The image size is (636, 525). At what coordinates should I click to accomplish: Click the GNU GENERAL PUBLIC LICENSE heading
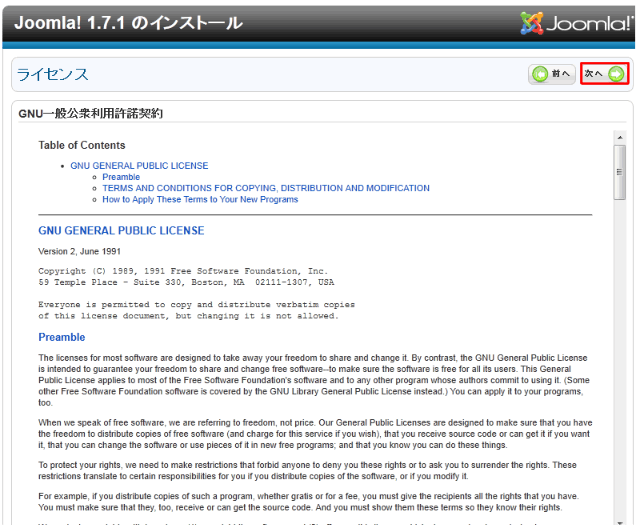[121, 230]
